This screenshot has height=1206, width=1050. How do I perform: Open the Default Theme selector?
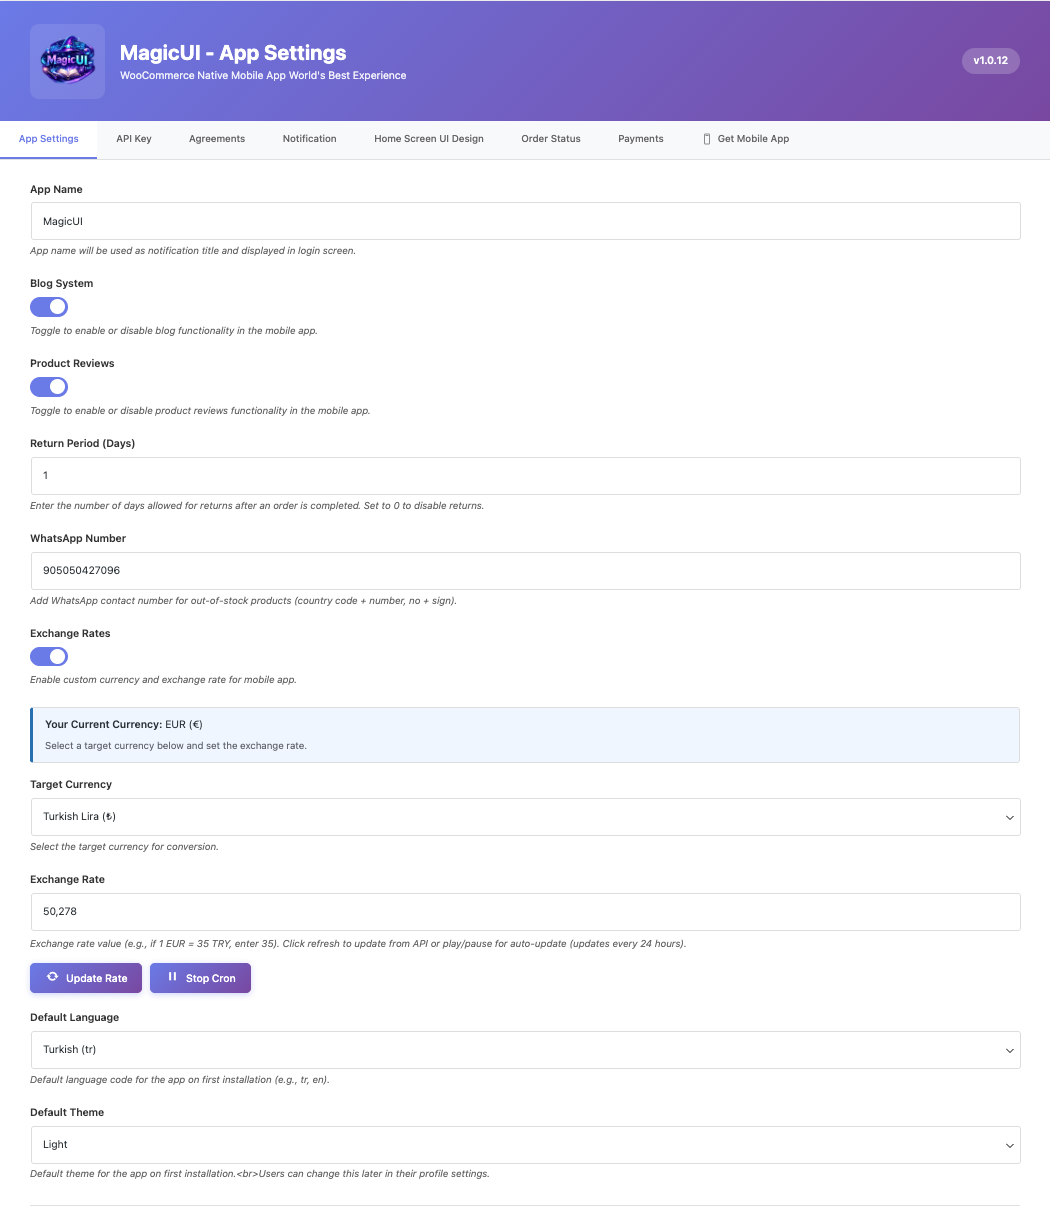[525, 1145]
